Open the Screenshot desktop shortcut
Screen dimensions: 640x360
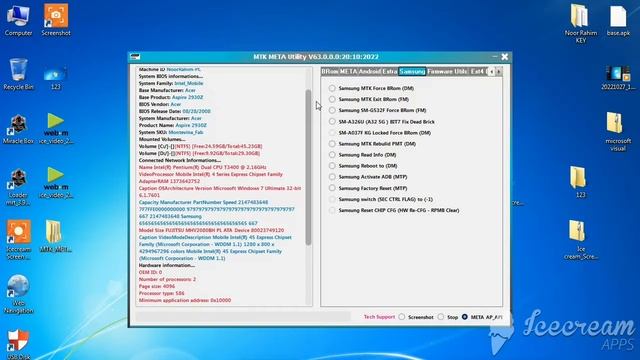(x=56, y=20)
